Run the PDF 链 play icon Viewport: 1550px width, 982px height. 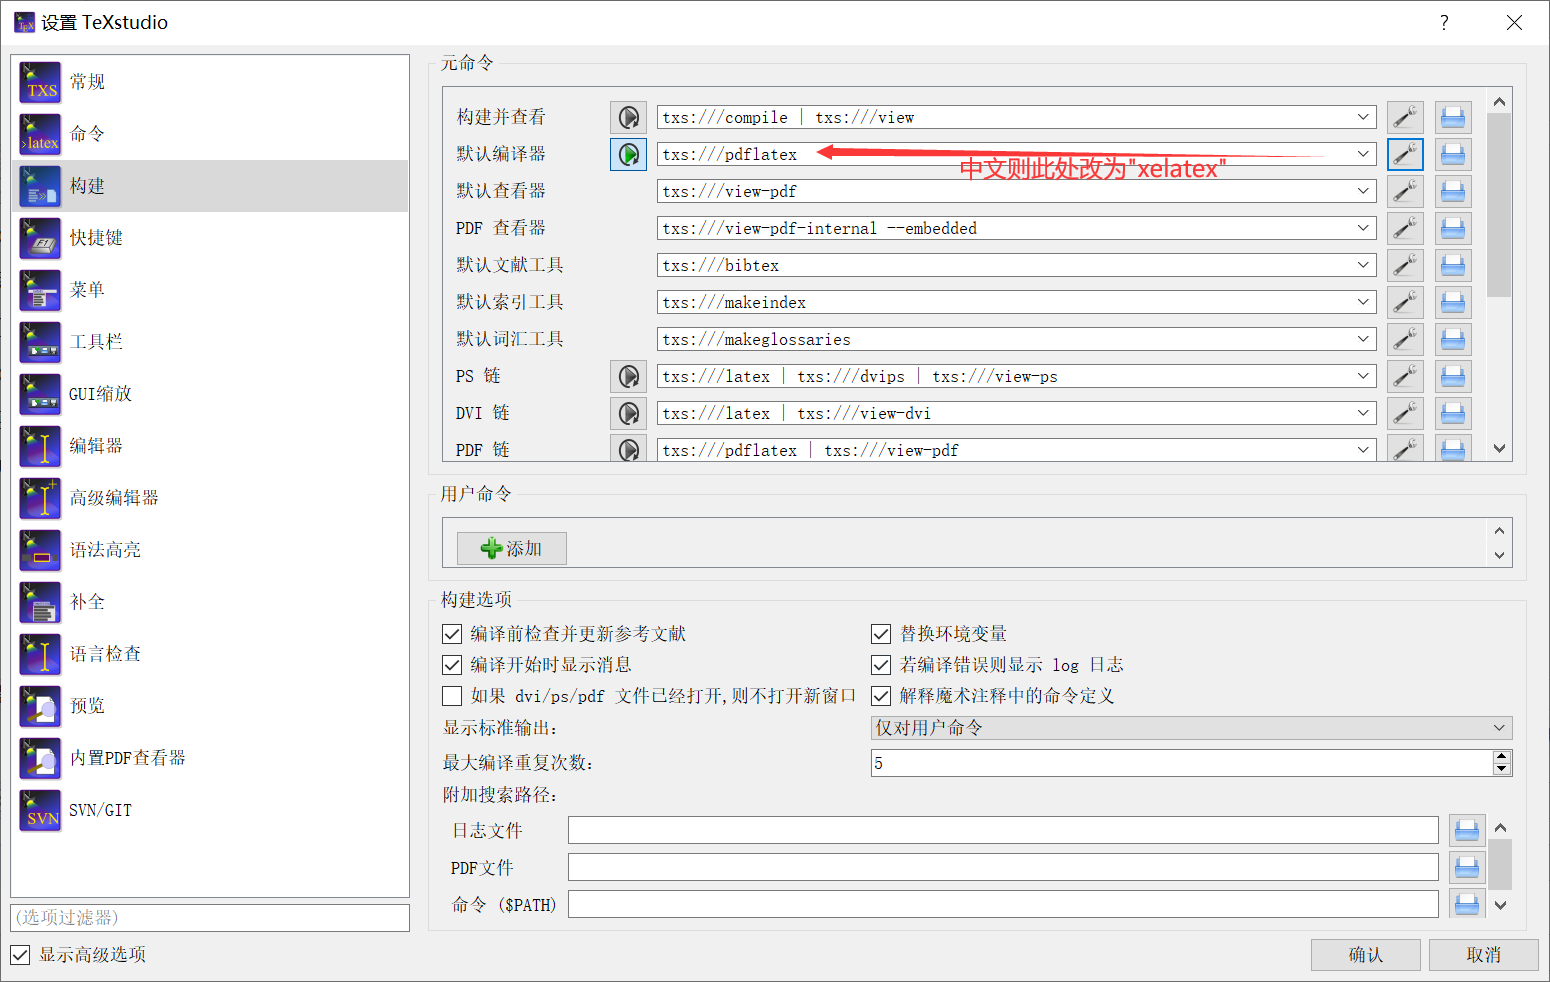[628, 449]
